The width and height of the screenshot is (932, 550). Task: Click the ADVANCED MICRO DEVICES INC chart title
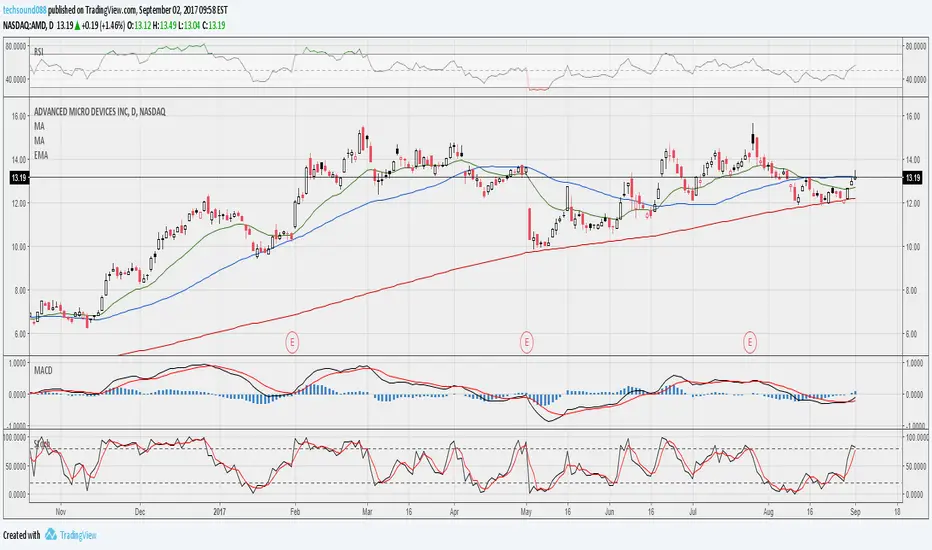point(99,111)
